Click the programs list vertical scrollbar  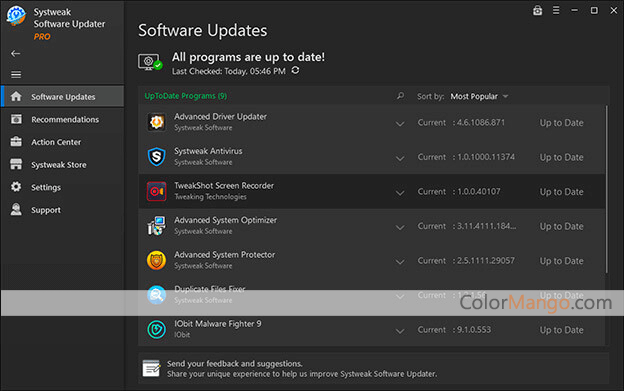coord(606,189)
